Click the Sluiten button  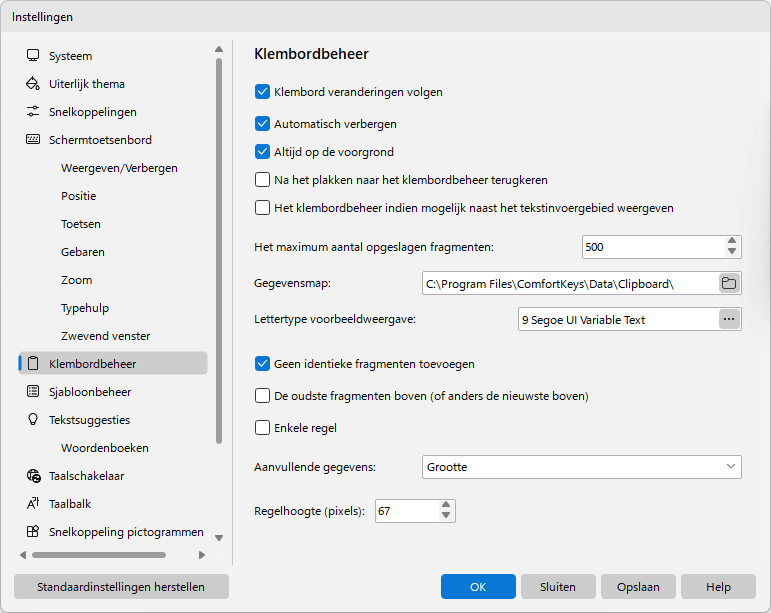[x=558, y=586]
